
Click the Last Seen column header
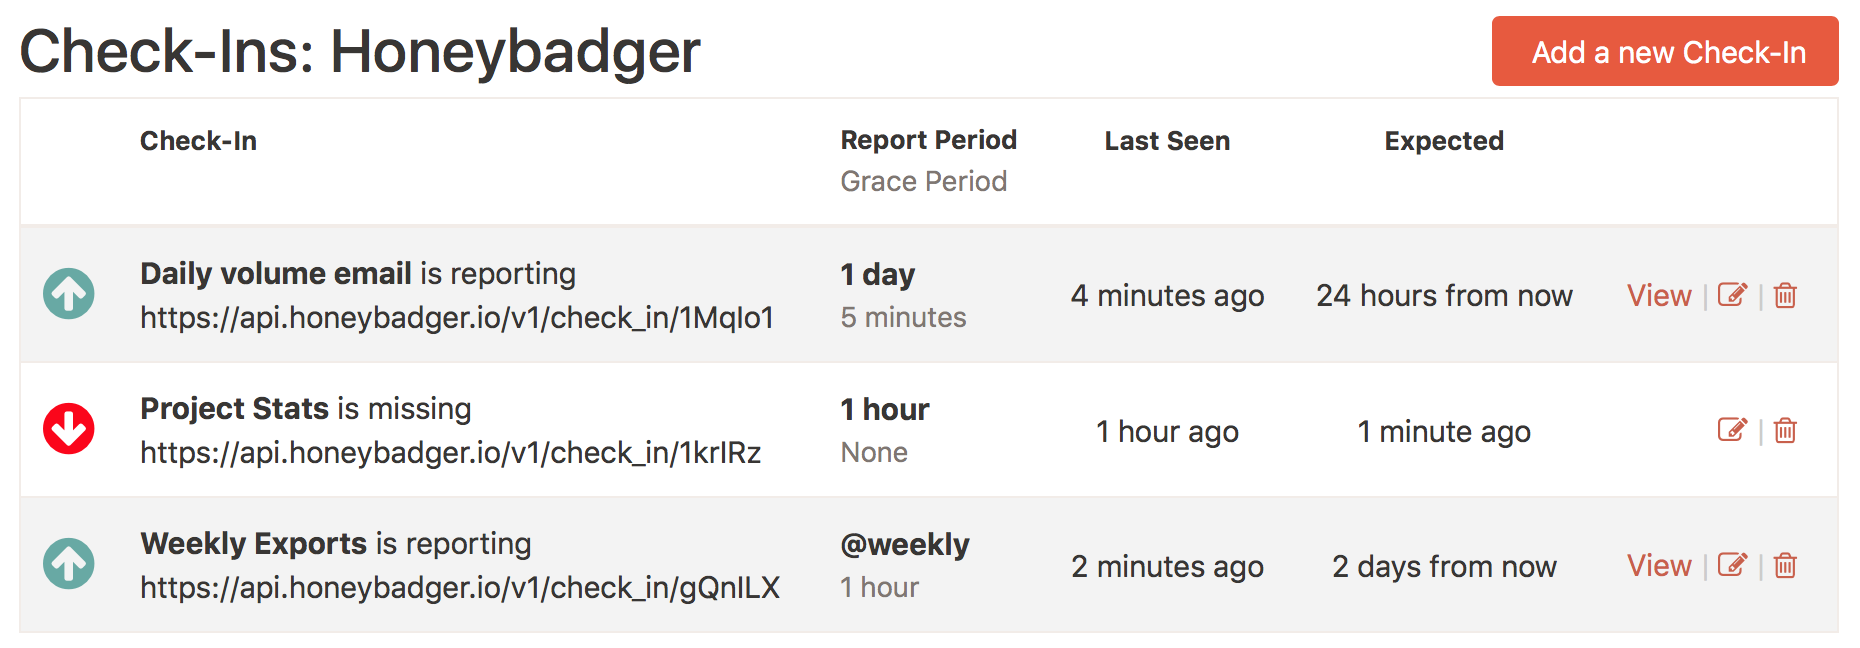(x=1166, y=141)
